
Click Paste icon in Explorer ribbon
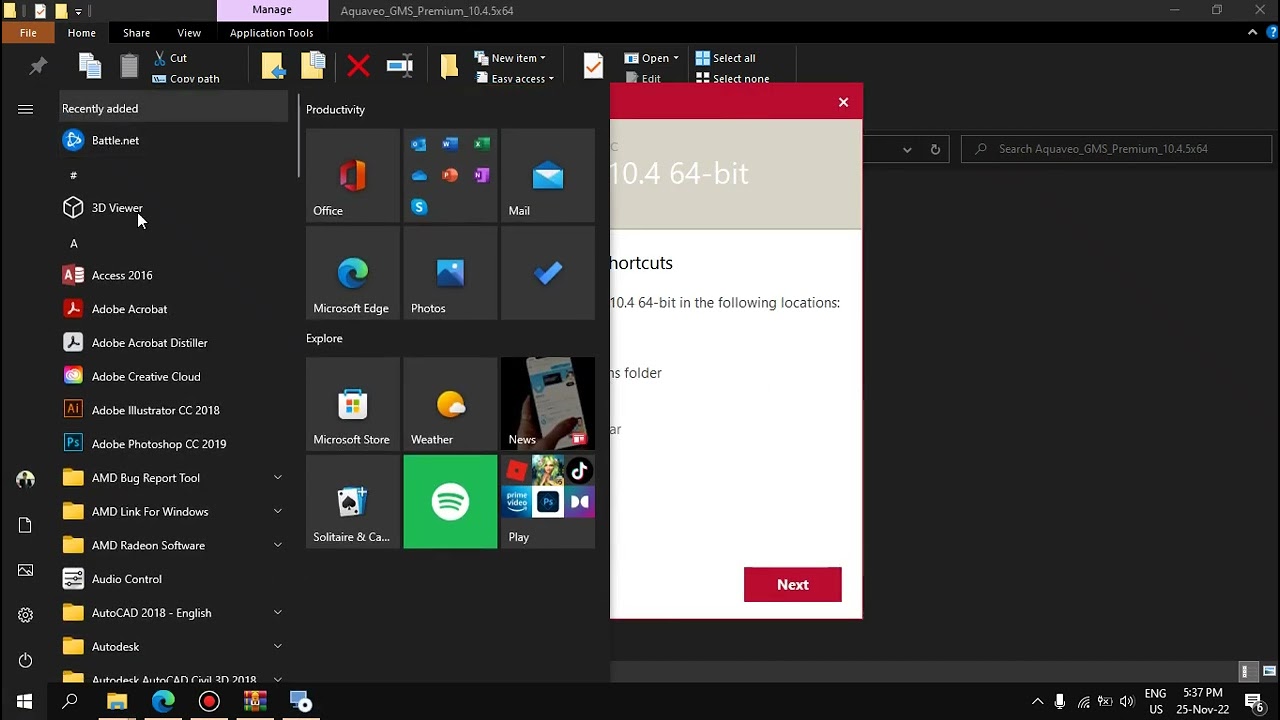tap(129, 67)
